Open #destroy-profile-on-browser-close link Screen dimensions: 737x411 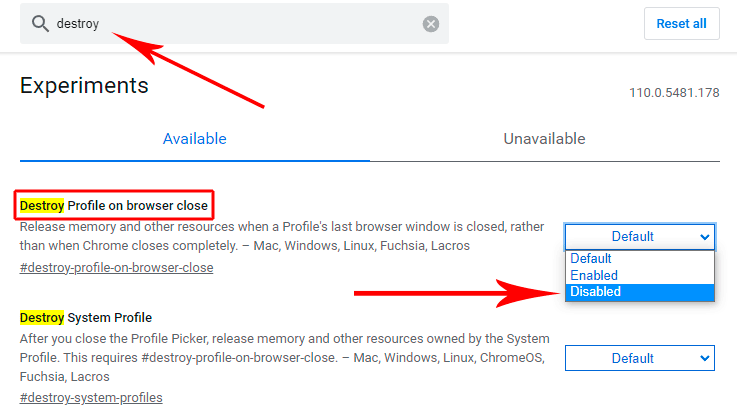pyautogui.click(x=116, y=268)
